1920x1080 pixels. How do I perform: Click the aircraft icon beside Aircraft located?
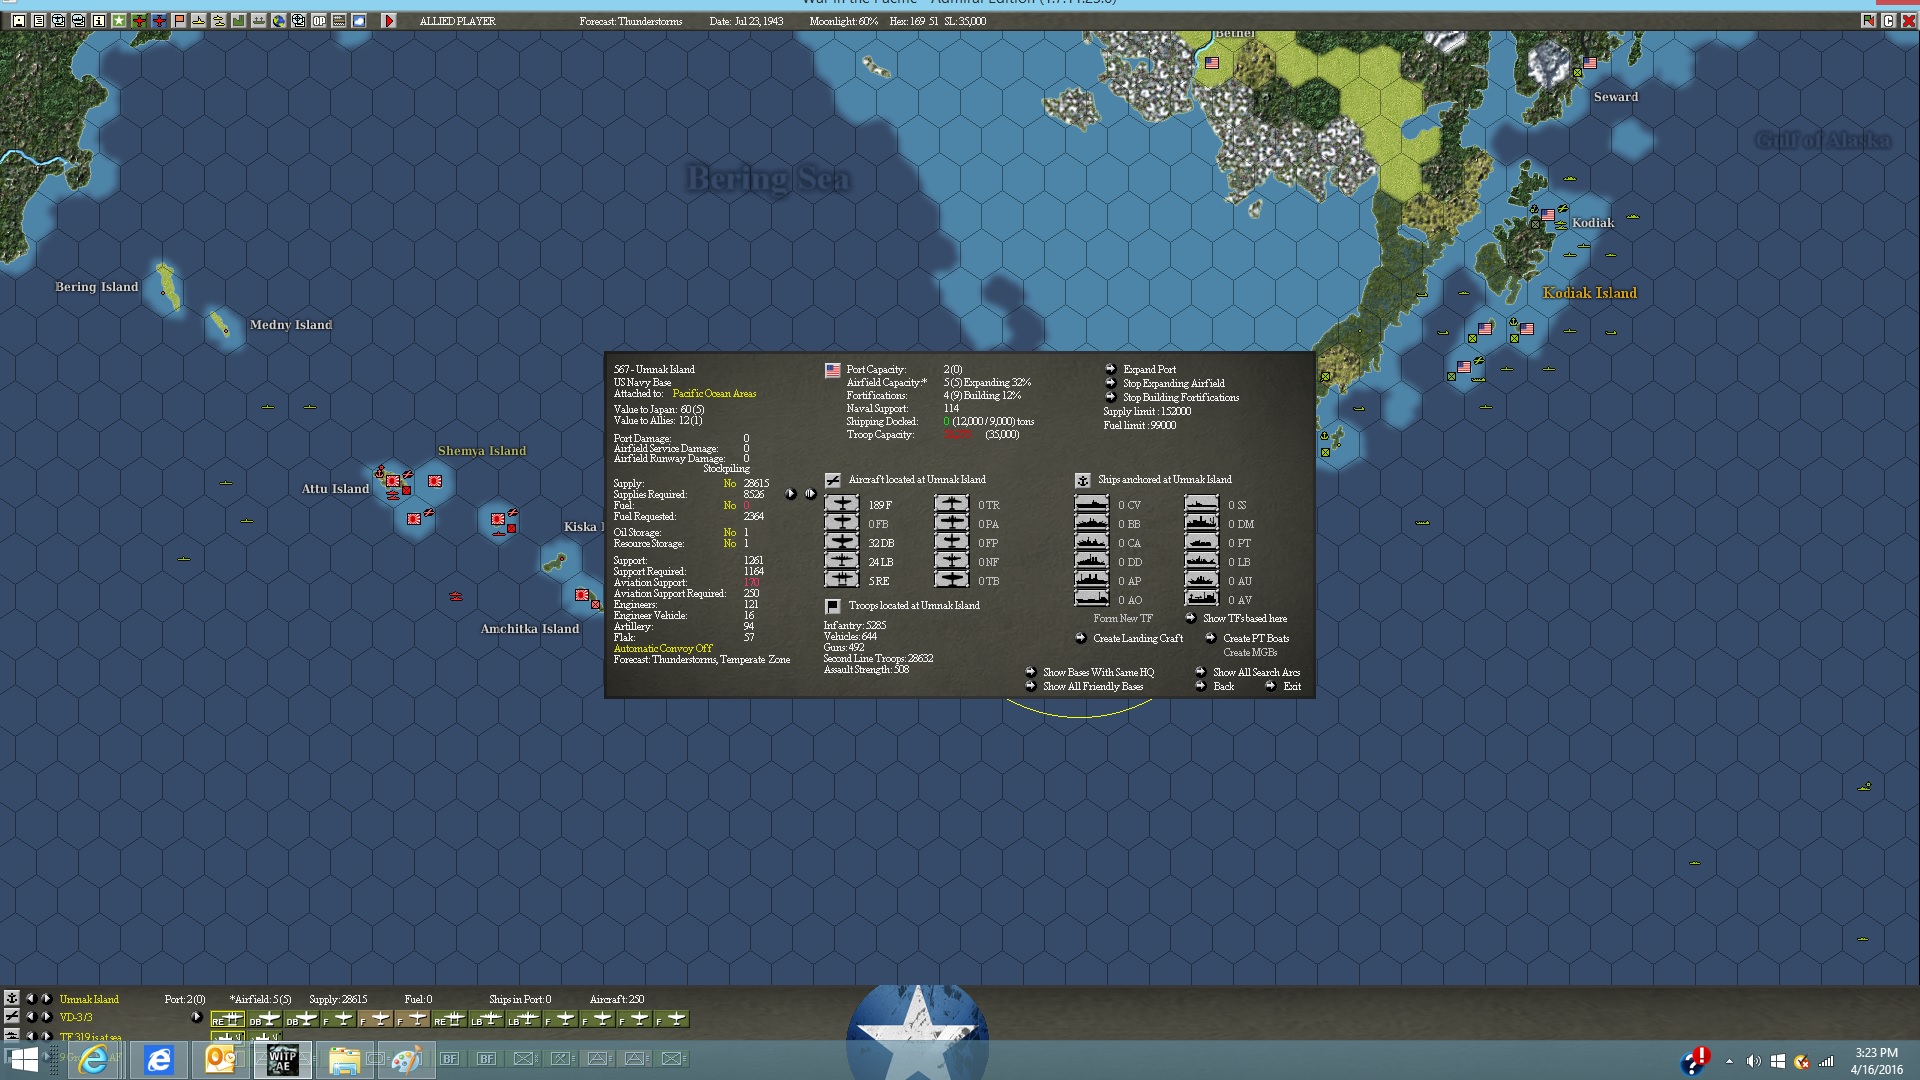[832, 480]
